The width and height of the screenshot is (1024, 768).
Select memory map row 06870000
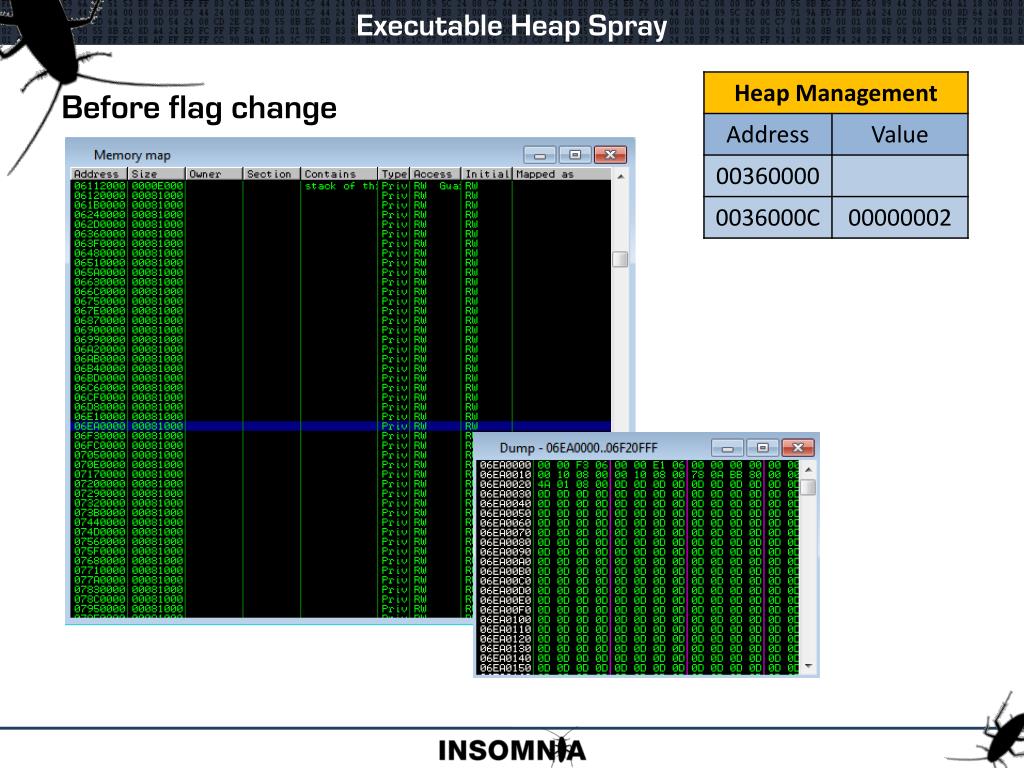tap(341, 320)
